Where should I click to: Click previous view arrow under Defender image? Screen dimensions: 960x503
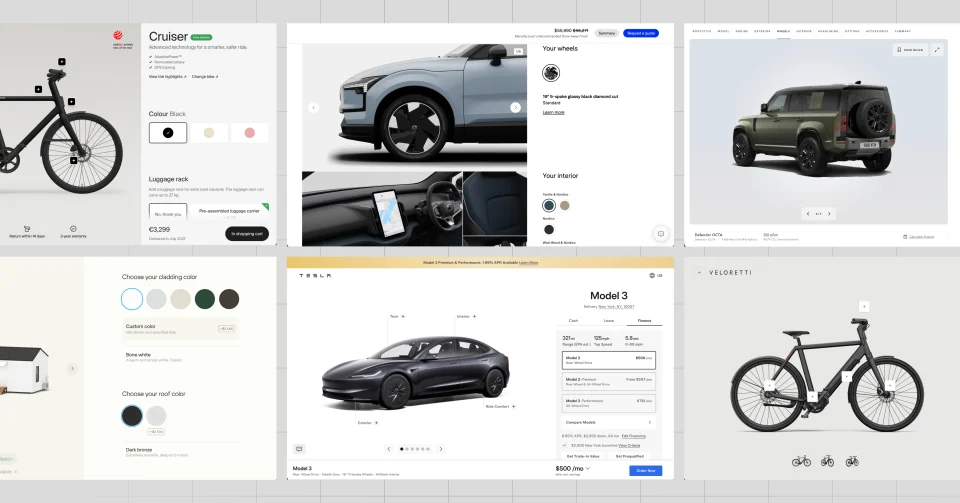pyautogui.click(x=808, y=214)
